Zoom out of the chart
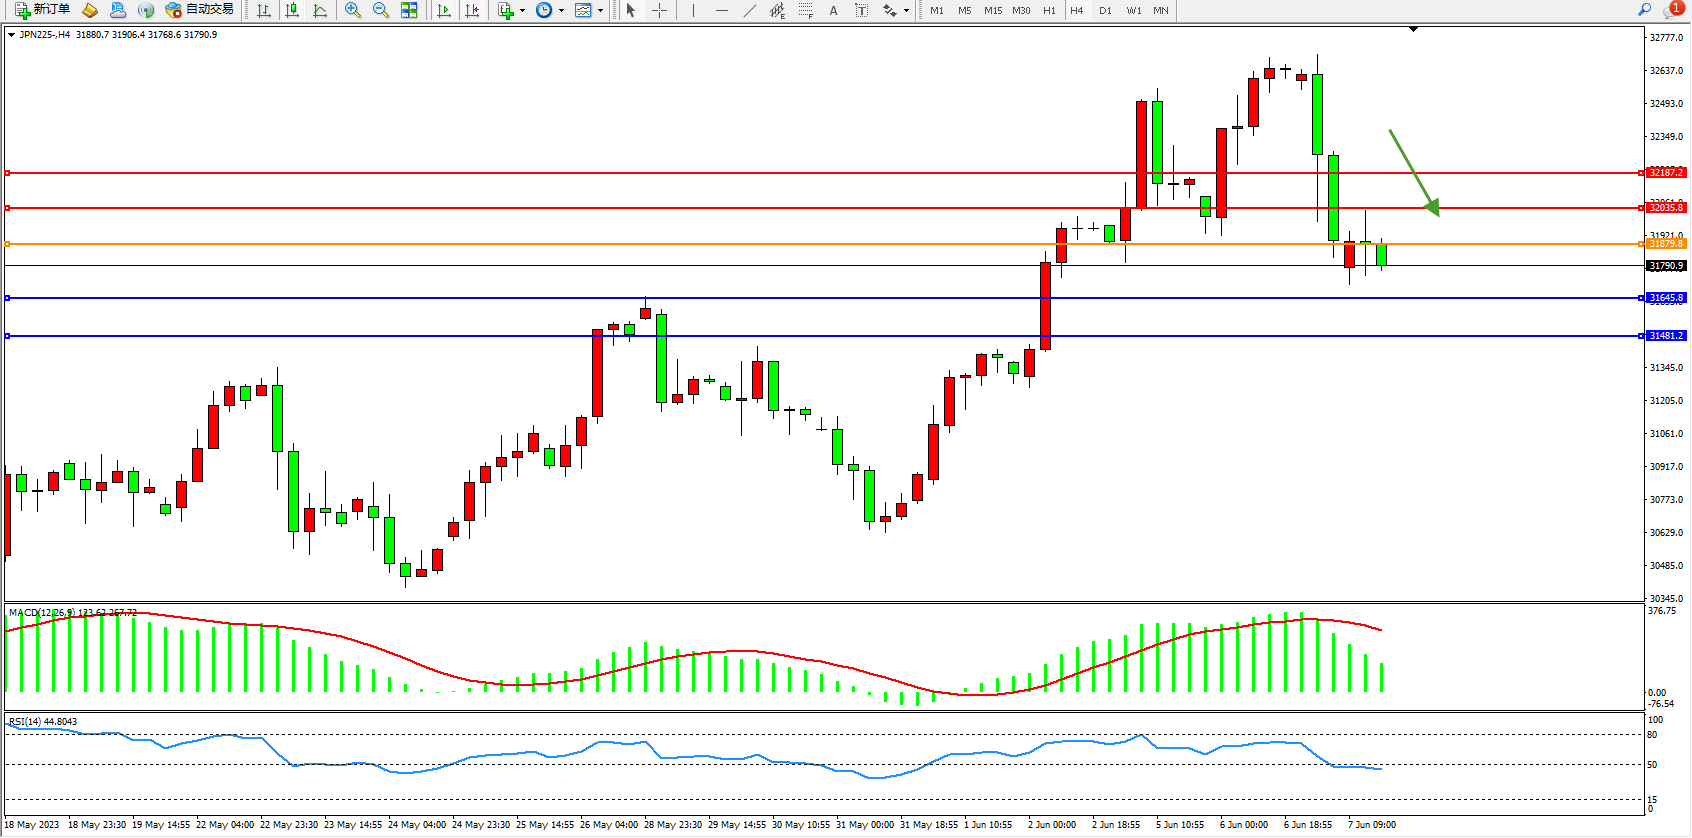This screenshot has width=1692, height=838. (381, 10)
